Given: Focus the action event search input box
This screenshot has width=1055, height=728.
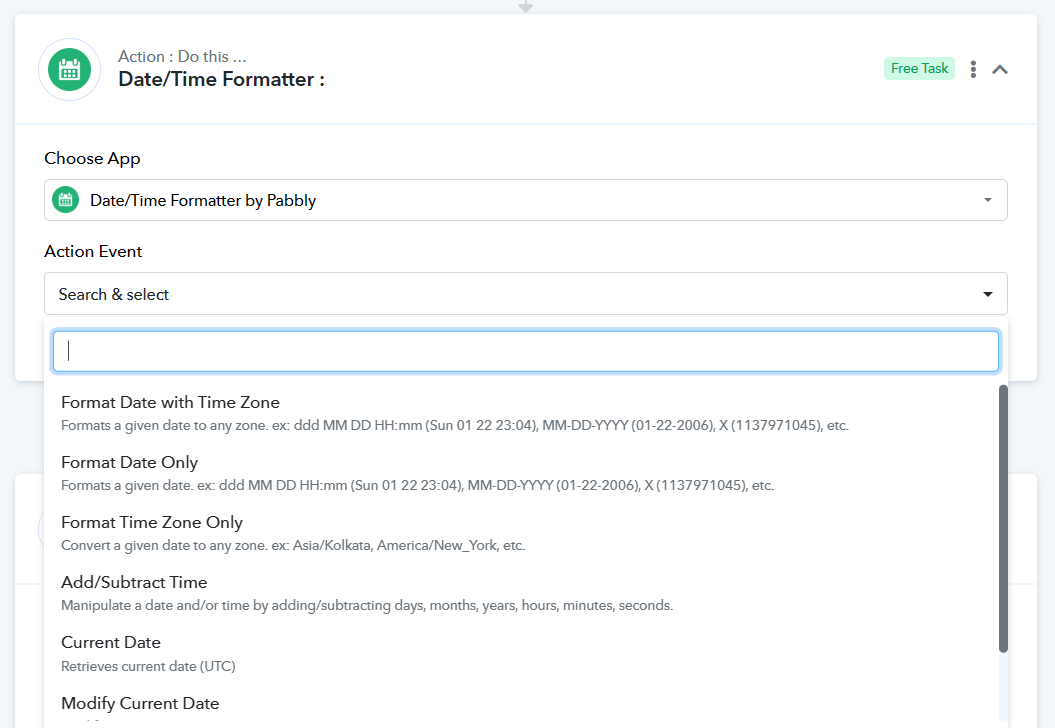Looking at the screenshot, I should (x=525, y=351).
